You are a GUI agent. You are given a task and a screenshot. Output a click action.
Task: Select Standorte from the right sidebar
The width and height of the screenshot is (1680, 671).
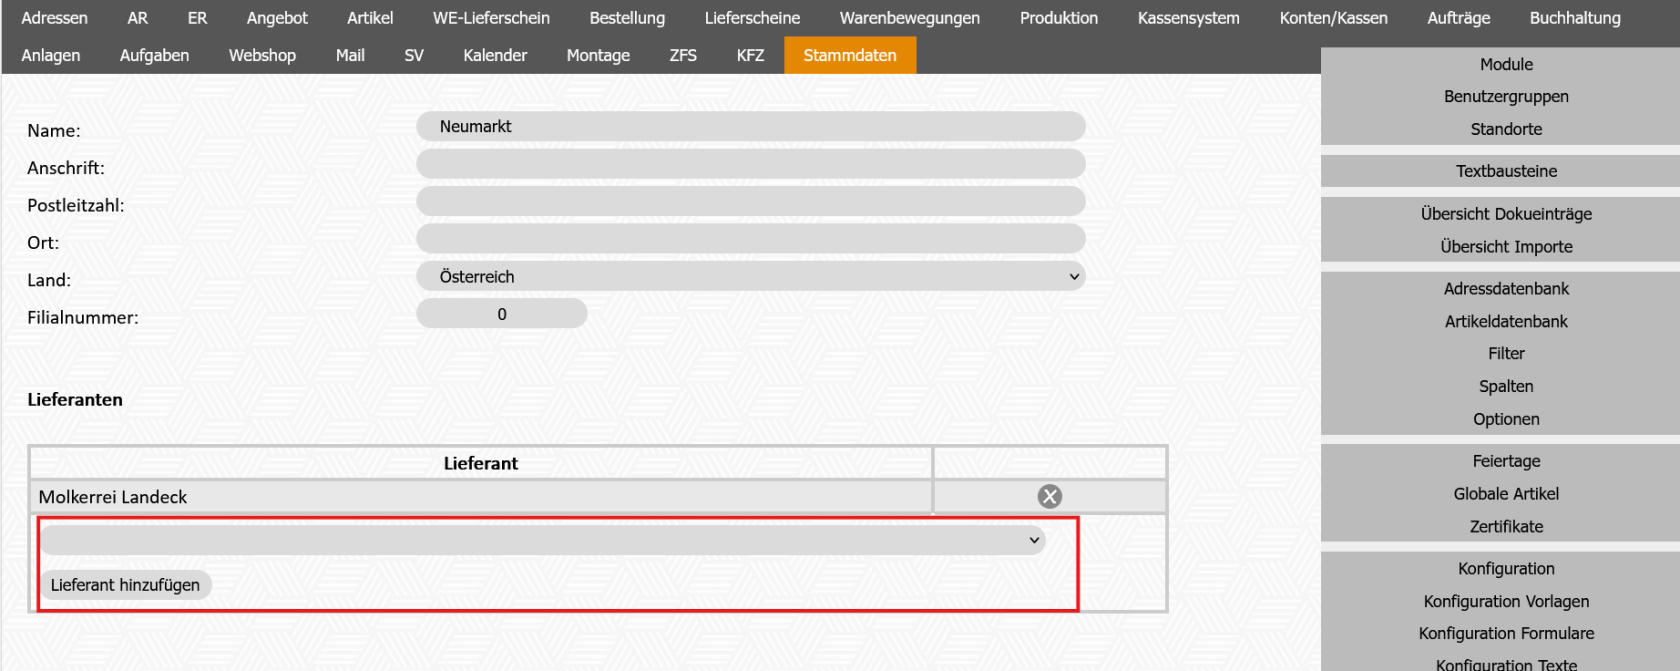(1505, 129)
